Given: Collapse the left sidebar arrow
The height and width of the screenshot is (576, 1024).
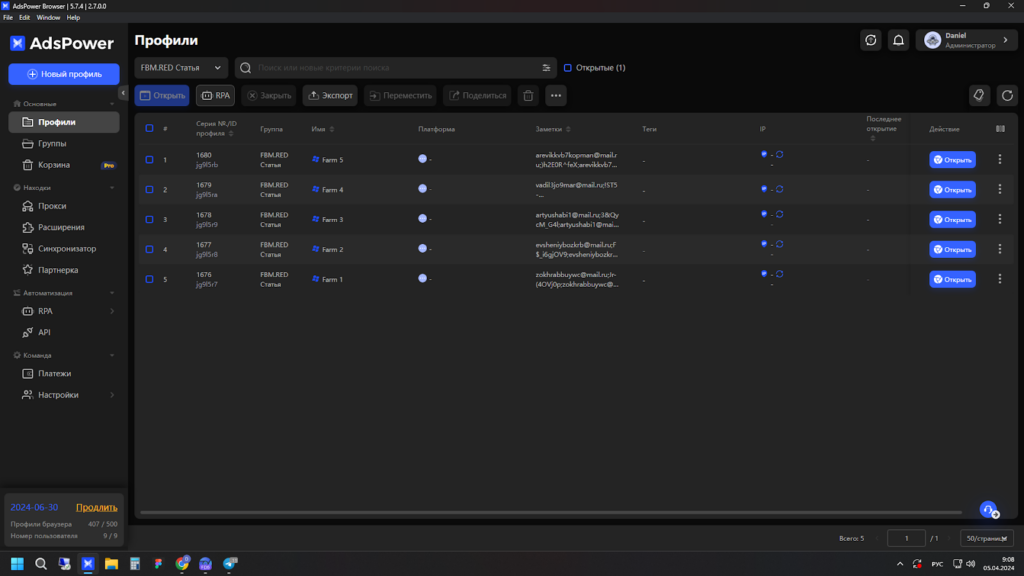Looking at the screenshot, I should tap(123, 93).
